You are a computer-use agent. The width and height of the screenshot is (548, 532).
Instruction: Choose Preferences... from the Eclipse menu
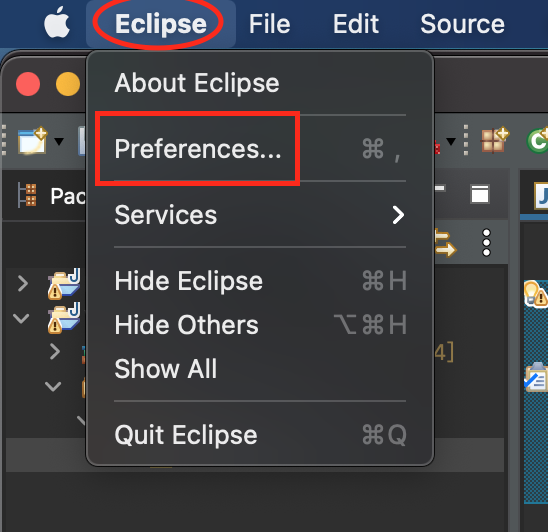260,149
